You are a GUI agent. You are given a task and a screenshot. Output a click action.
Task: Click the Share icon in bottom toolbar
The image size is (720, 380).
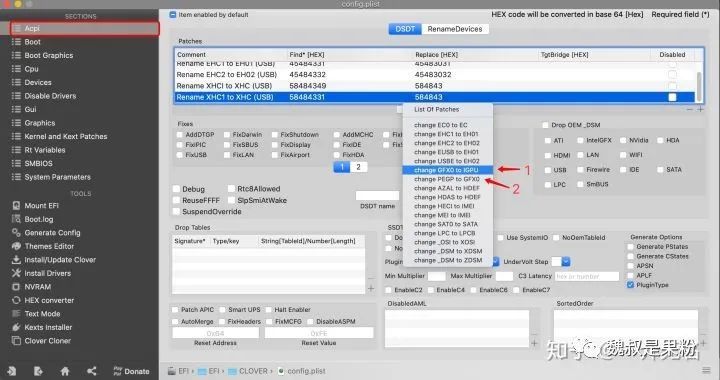pyautogui.click(x=92, y=371)
